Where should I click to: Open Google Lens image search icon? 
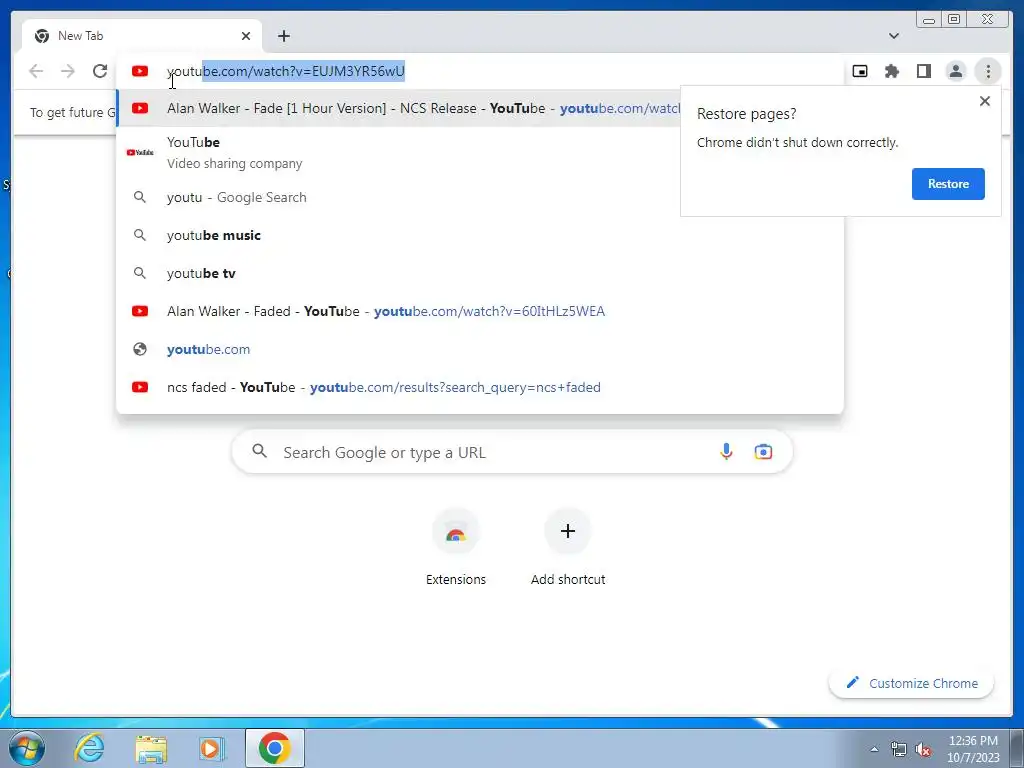click(763, 451)
